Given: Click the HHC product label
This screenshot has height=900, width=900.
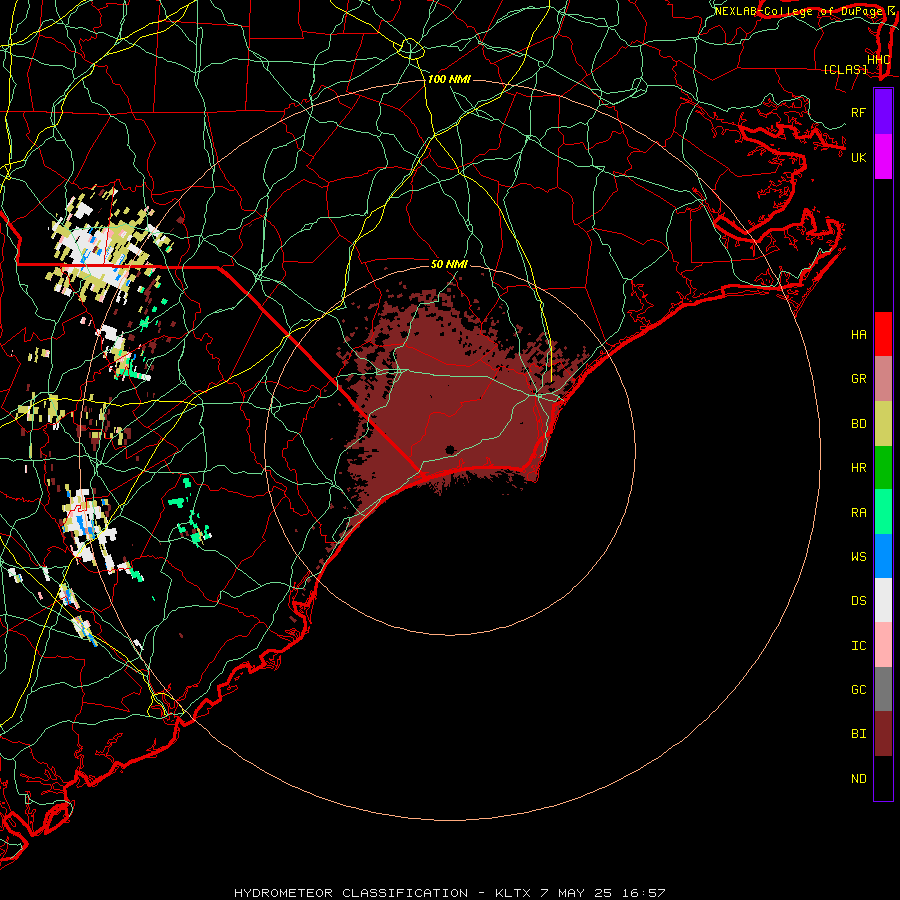Looking at the screenshot, I should tap(878, 60).
